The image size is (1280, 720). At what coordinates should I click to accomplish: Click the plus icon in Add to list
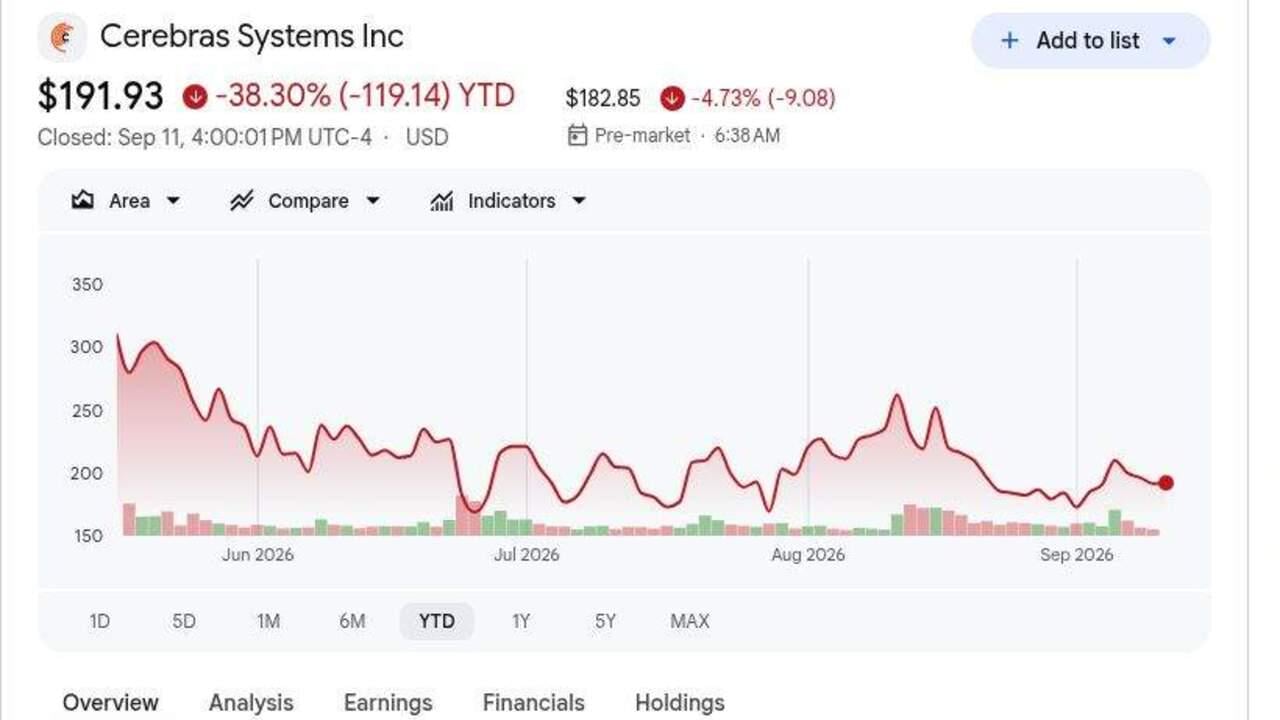tap(1010, 41)
